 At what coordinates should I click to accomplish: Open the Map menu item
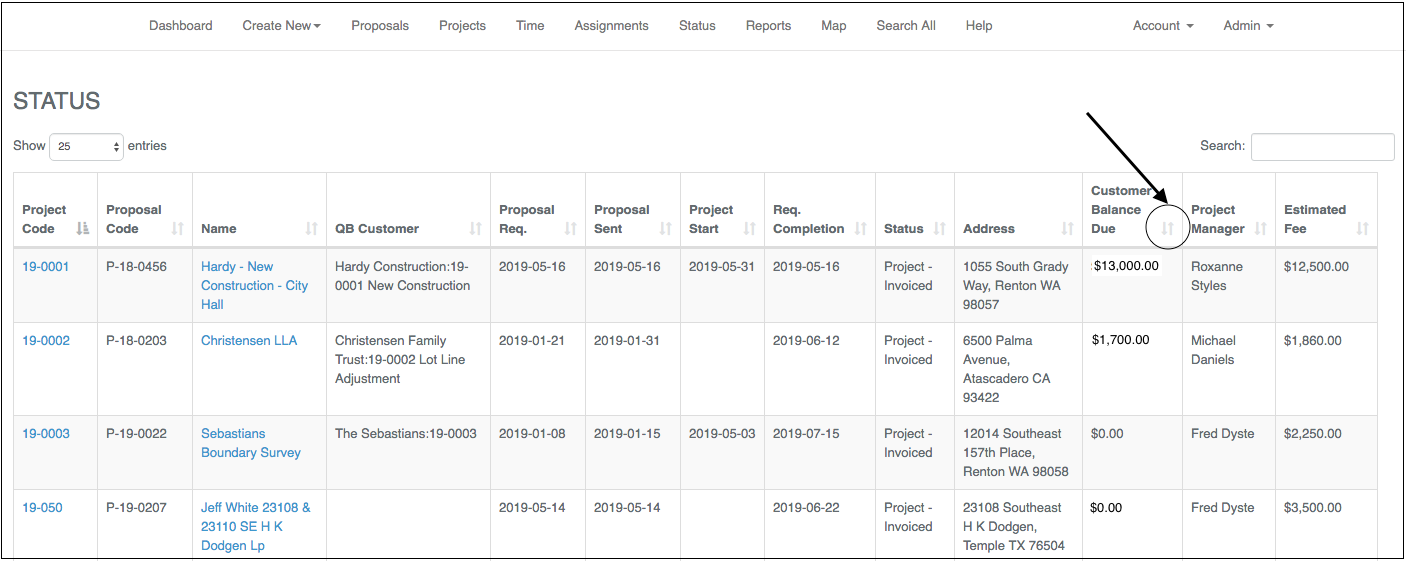coord(834,26)
